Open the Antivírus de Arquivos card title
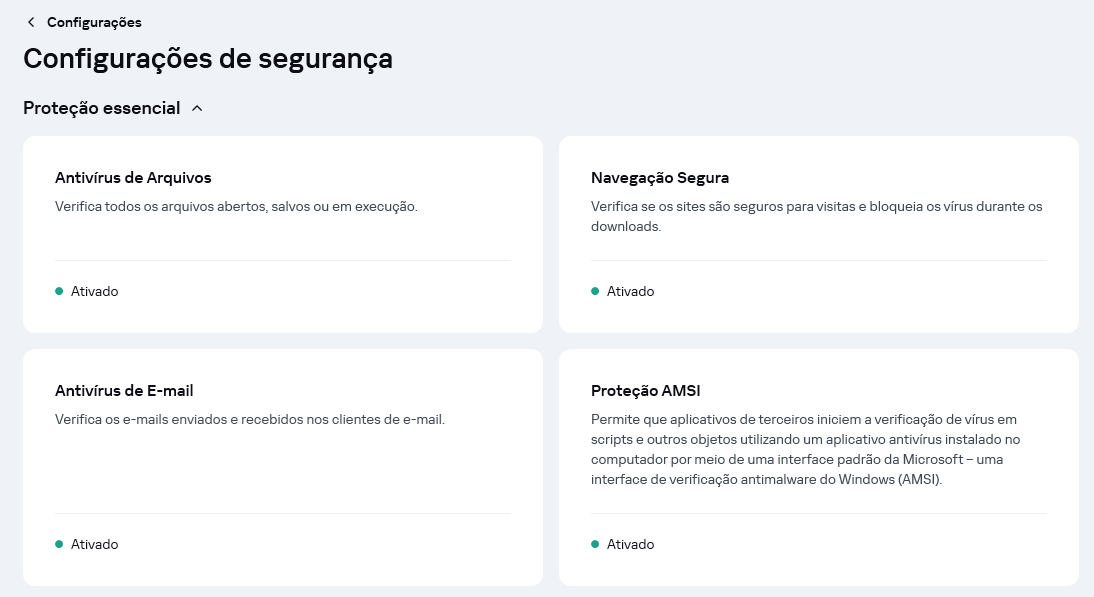Screen dimensions: 1094x597 133,178
